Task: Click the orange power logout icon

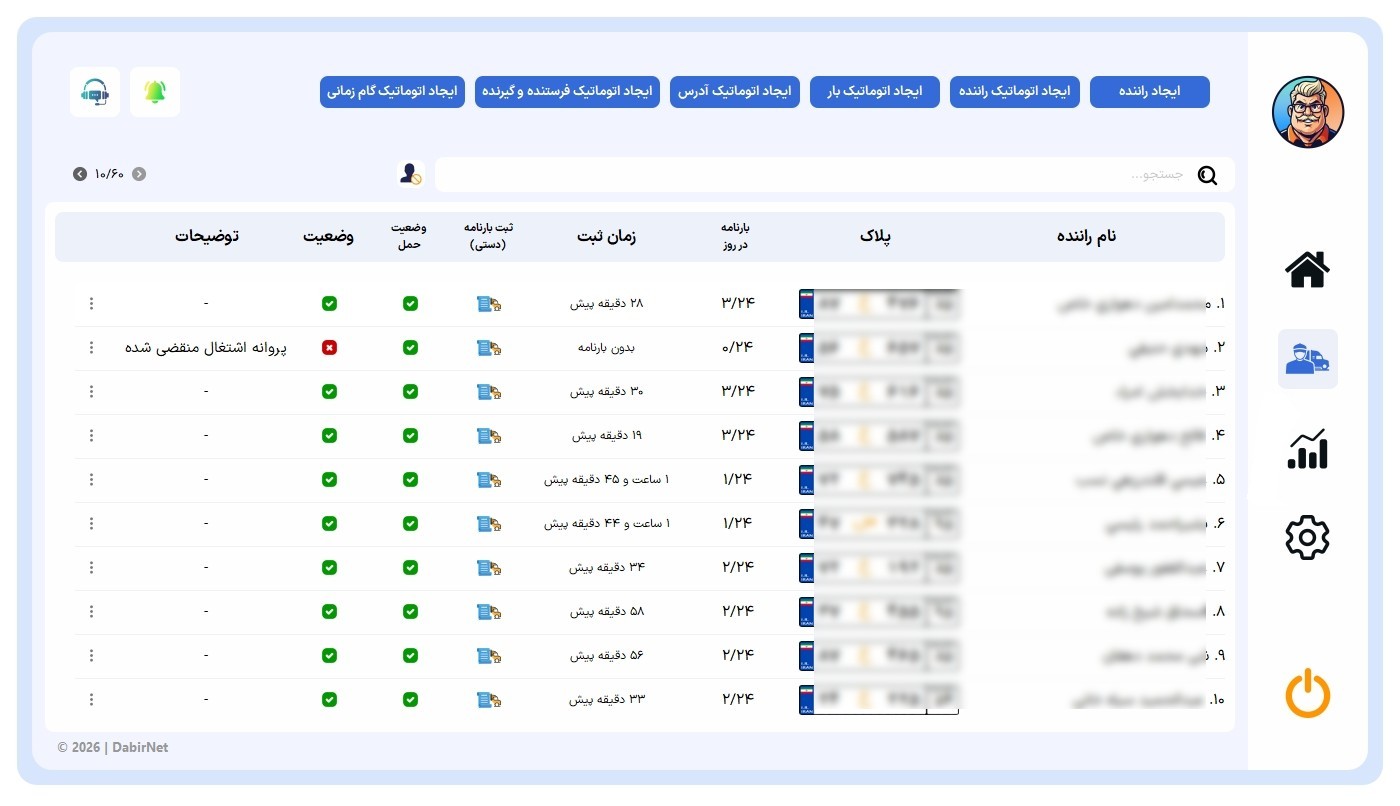Action: (1307, 694)
